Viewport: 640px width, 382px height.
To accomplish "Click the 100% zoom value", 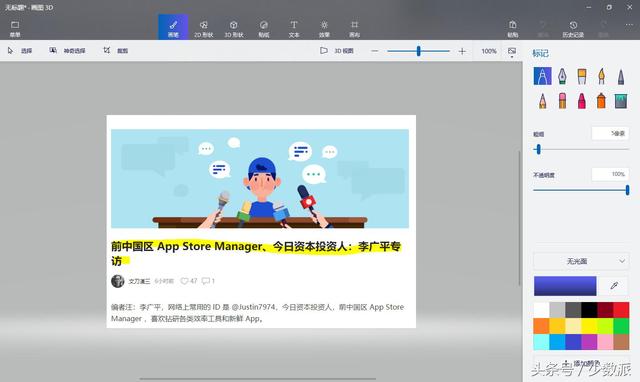I will click(x=489, y=51).
